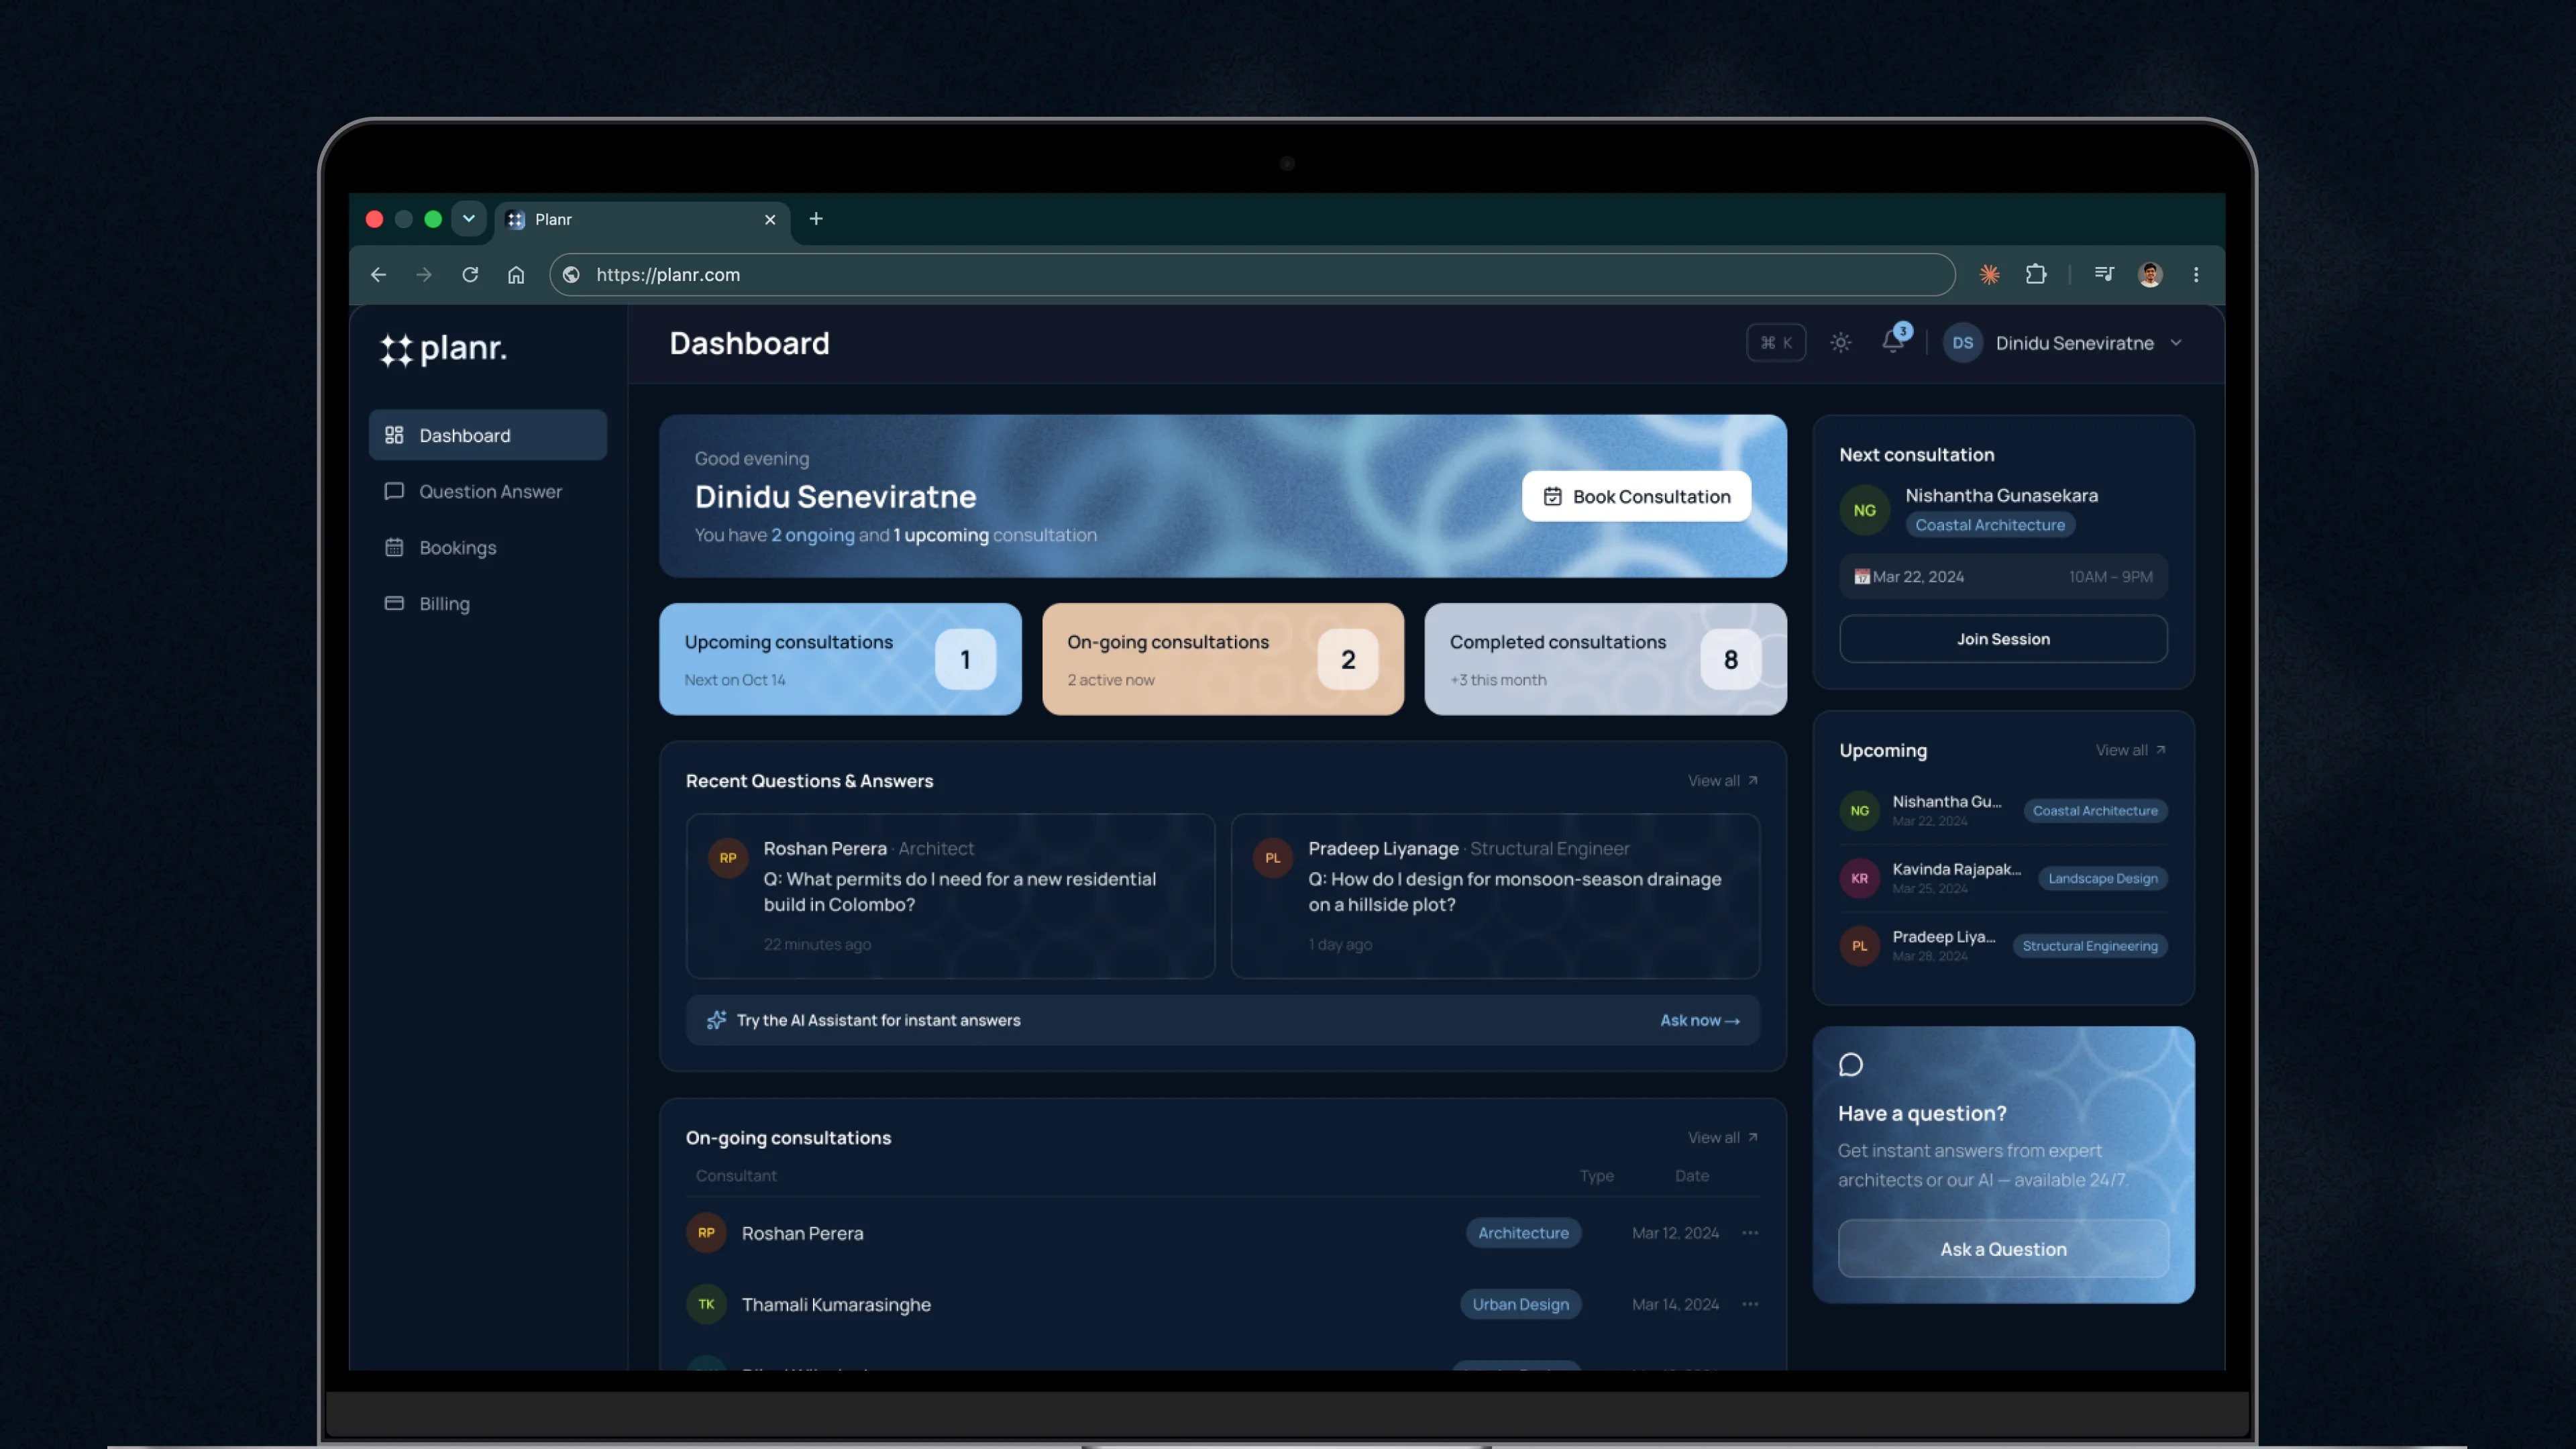
Task: Open browser three-dot menu
Action: pyautogui.click(x=2196, y=274)
